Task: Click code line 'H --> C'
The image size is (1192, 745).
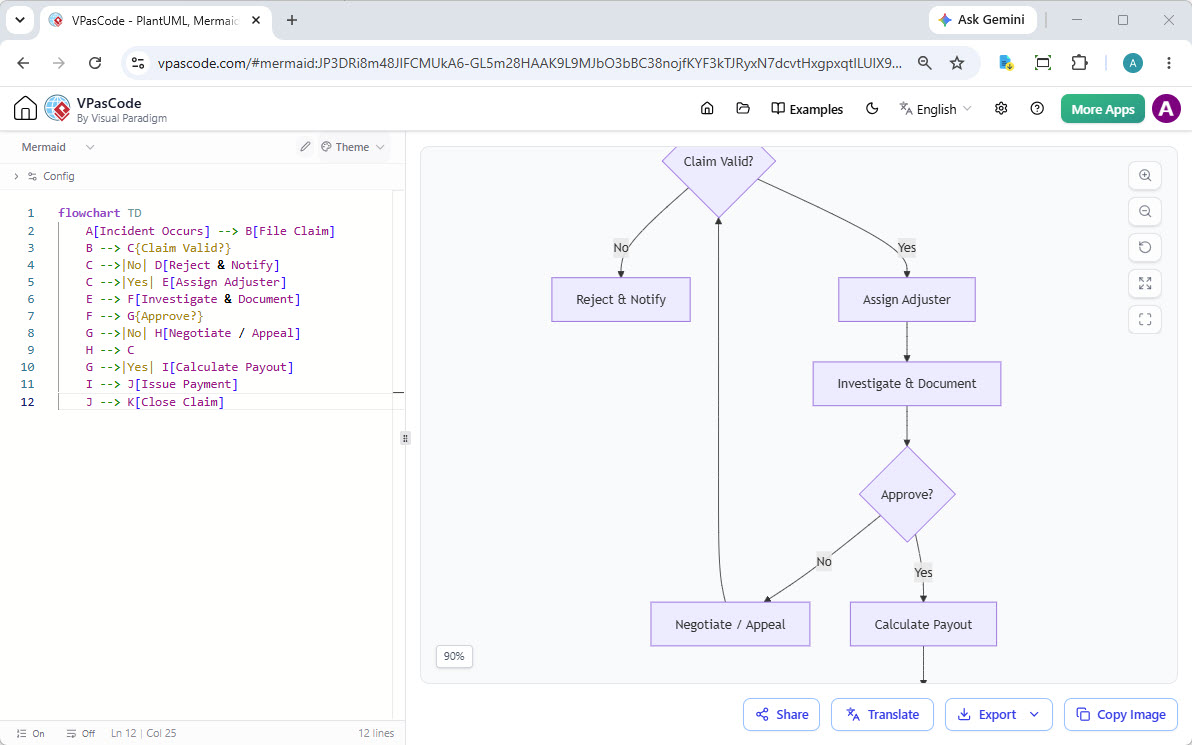Action: point(110,350)
